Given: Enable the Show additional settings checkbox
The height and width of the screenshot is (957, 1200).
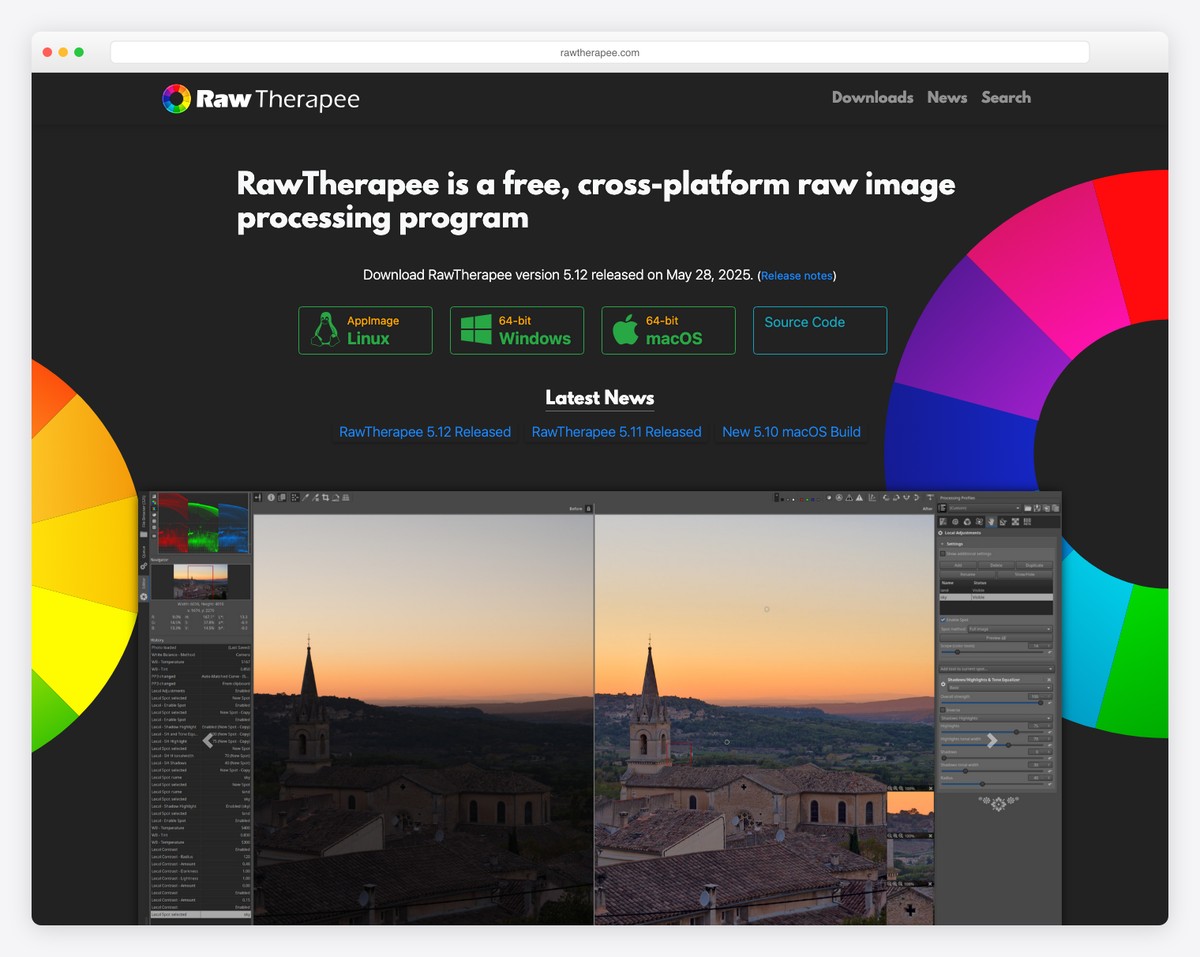Looking at the screenshot, I should [x=944, y=554].
